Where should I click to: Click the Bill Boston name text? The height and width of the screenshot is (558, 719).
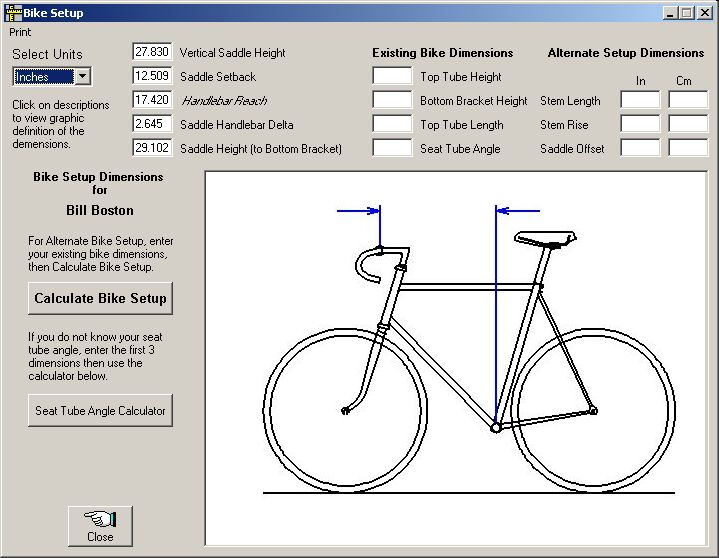pos(100,210)
